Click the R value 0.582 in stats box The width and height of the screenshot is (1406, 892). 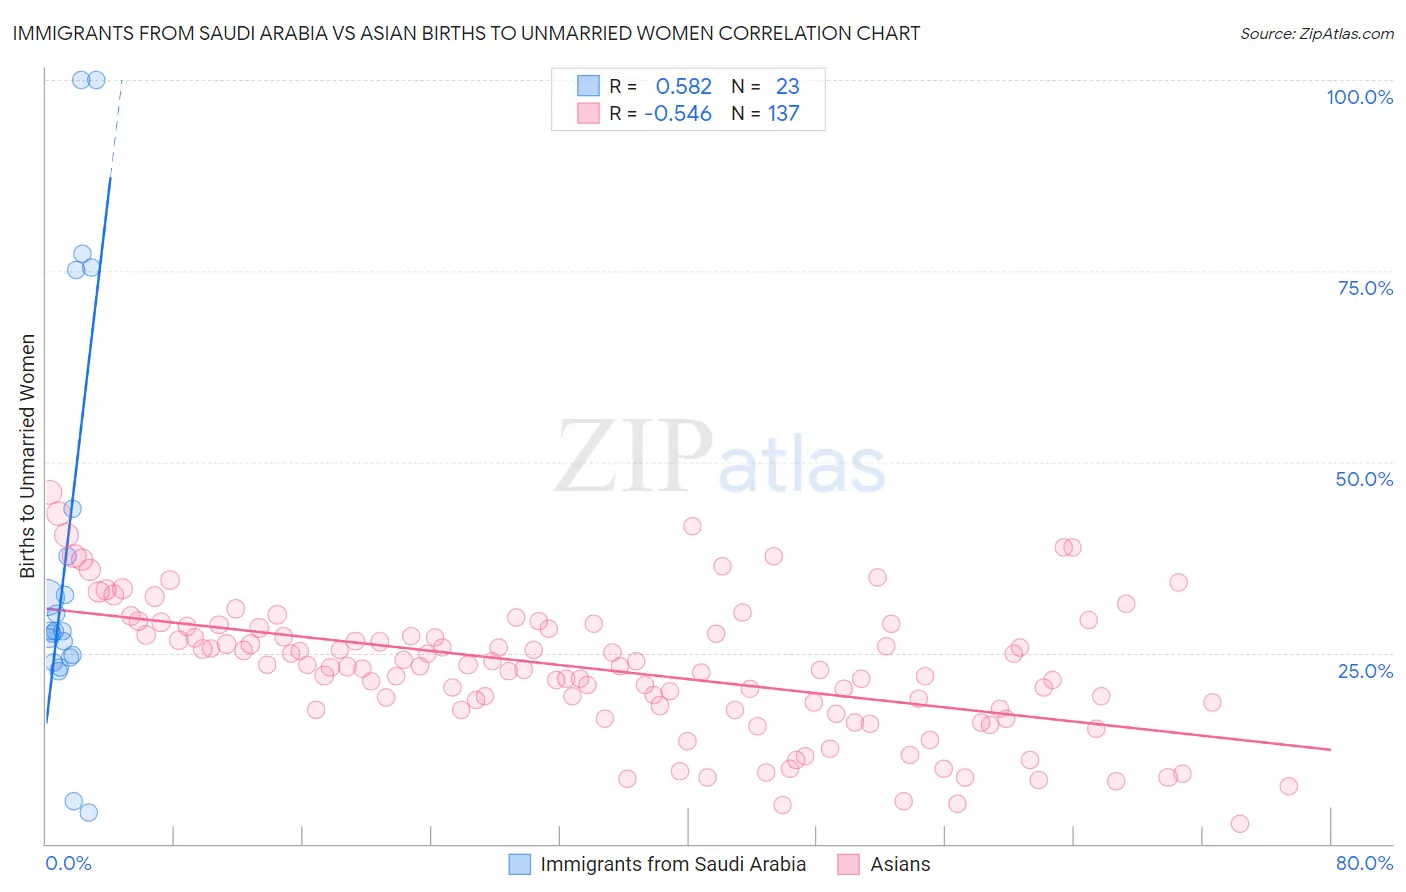(684, 86)
